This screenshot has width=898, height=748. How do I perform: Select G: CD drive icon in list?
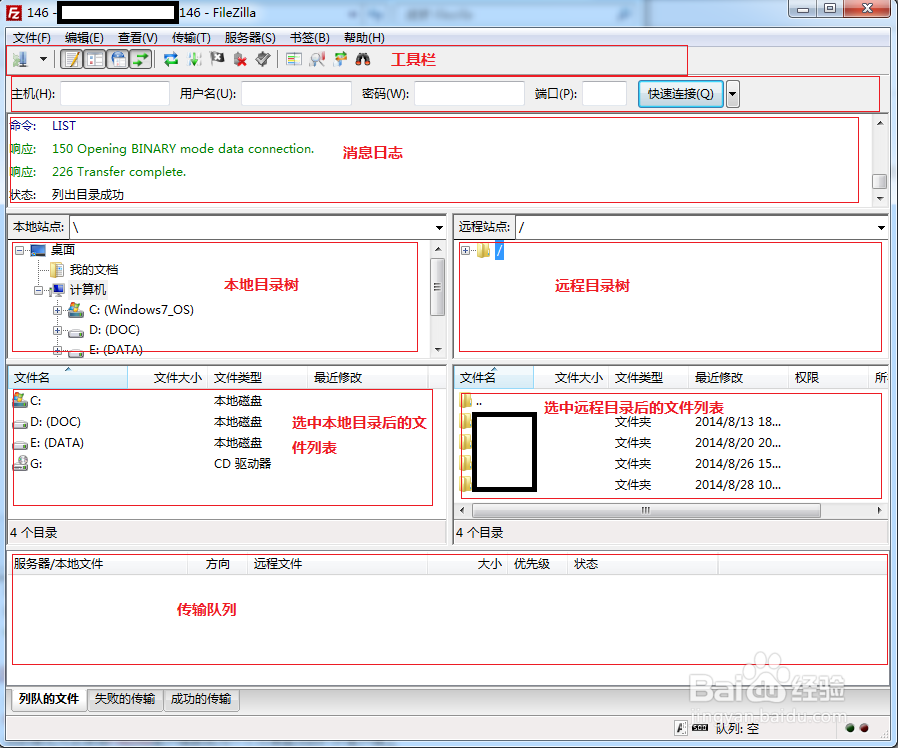20,463
